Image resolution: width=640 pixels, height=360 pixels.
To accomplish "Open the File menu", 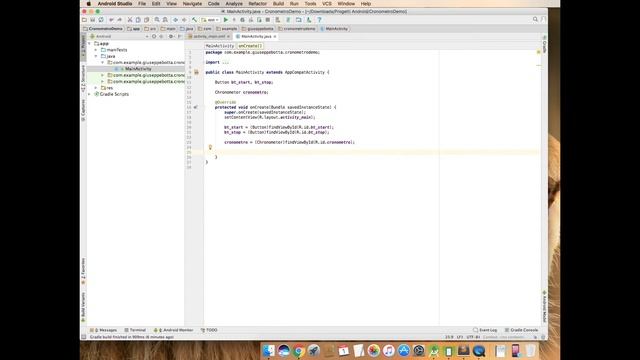I will pos(142,4).
